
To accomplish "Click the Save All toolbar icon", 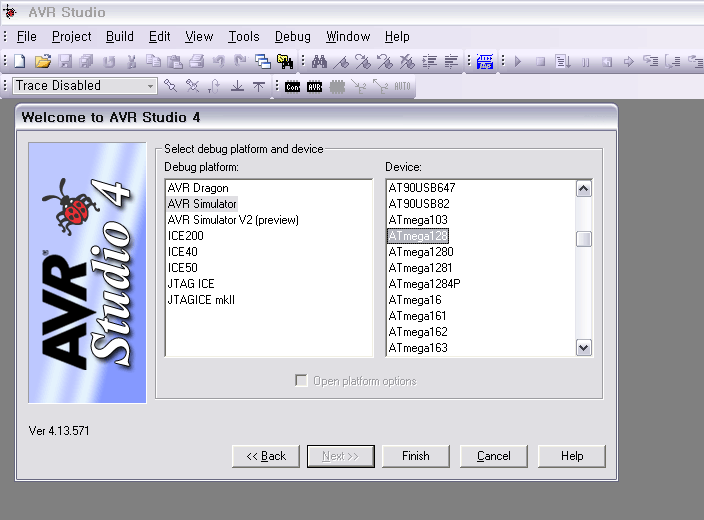I will tap(86, 61).
